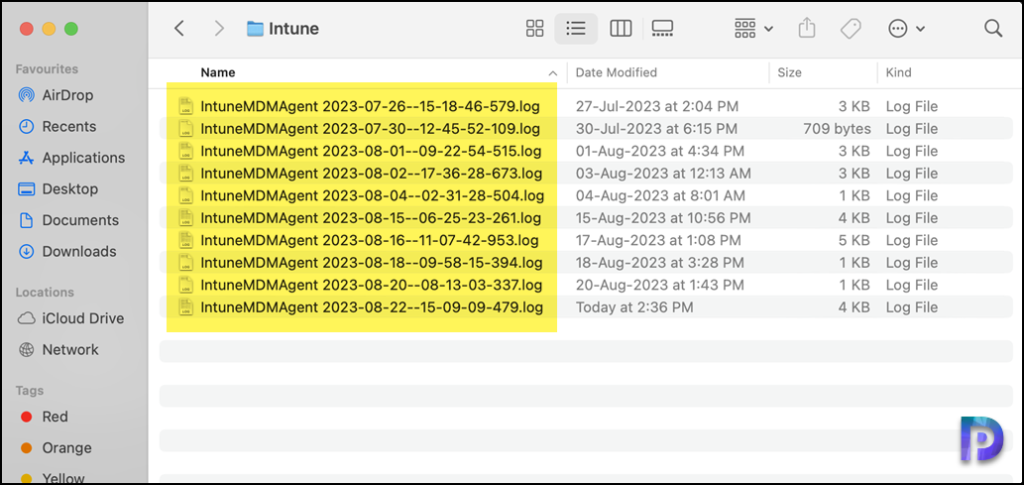
Task: Select the Red tag
Action: [x=44, y=416]
